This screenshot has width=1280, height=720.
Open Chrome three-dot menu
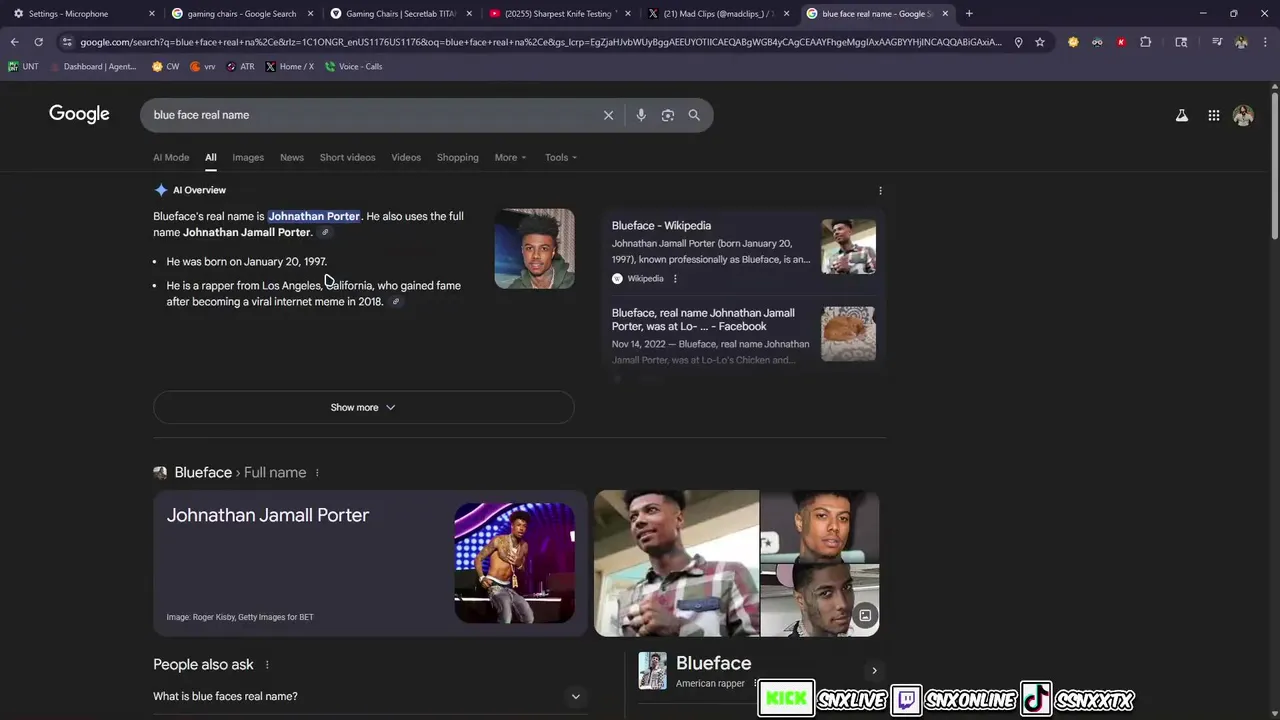1264,42
